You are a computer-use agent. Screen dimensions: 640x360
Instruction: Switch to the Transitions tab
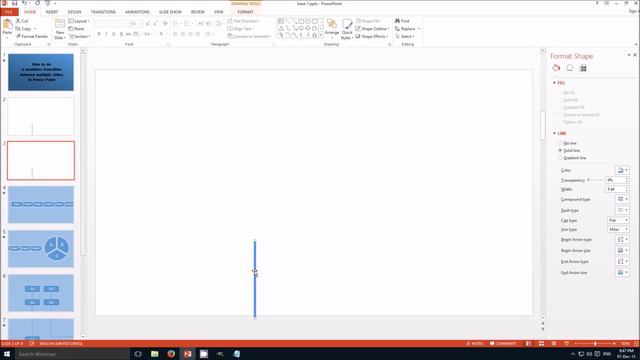pyautogui.click(x=103, y=12)
